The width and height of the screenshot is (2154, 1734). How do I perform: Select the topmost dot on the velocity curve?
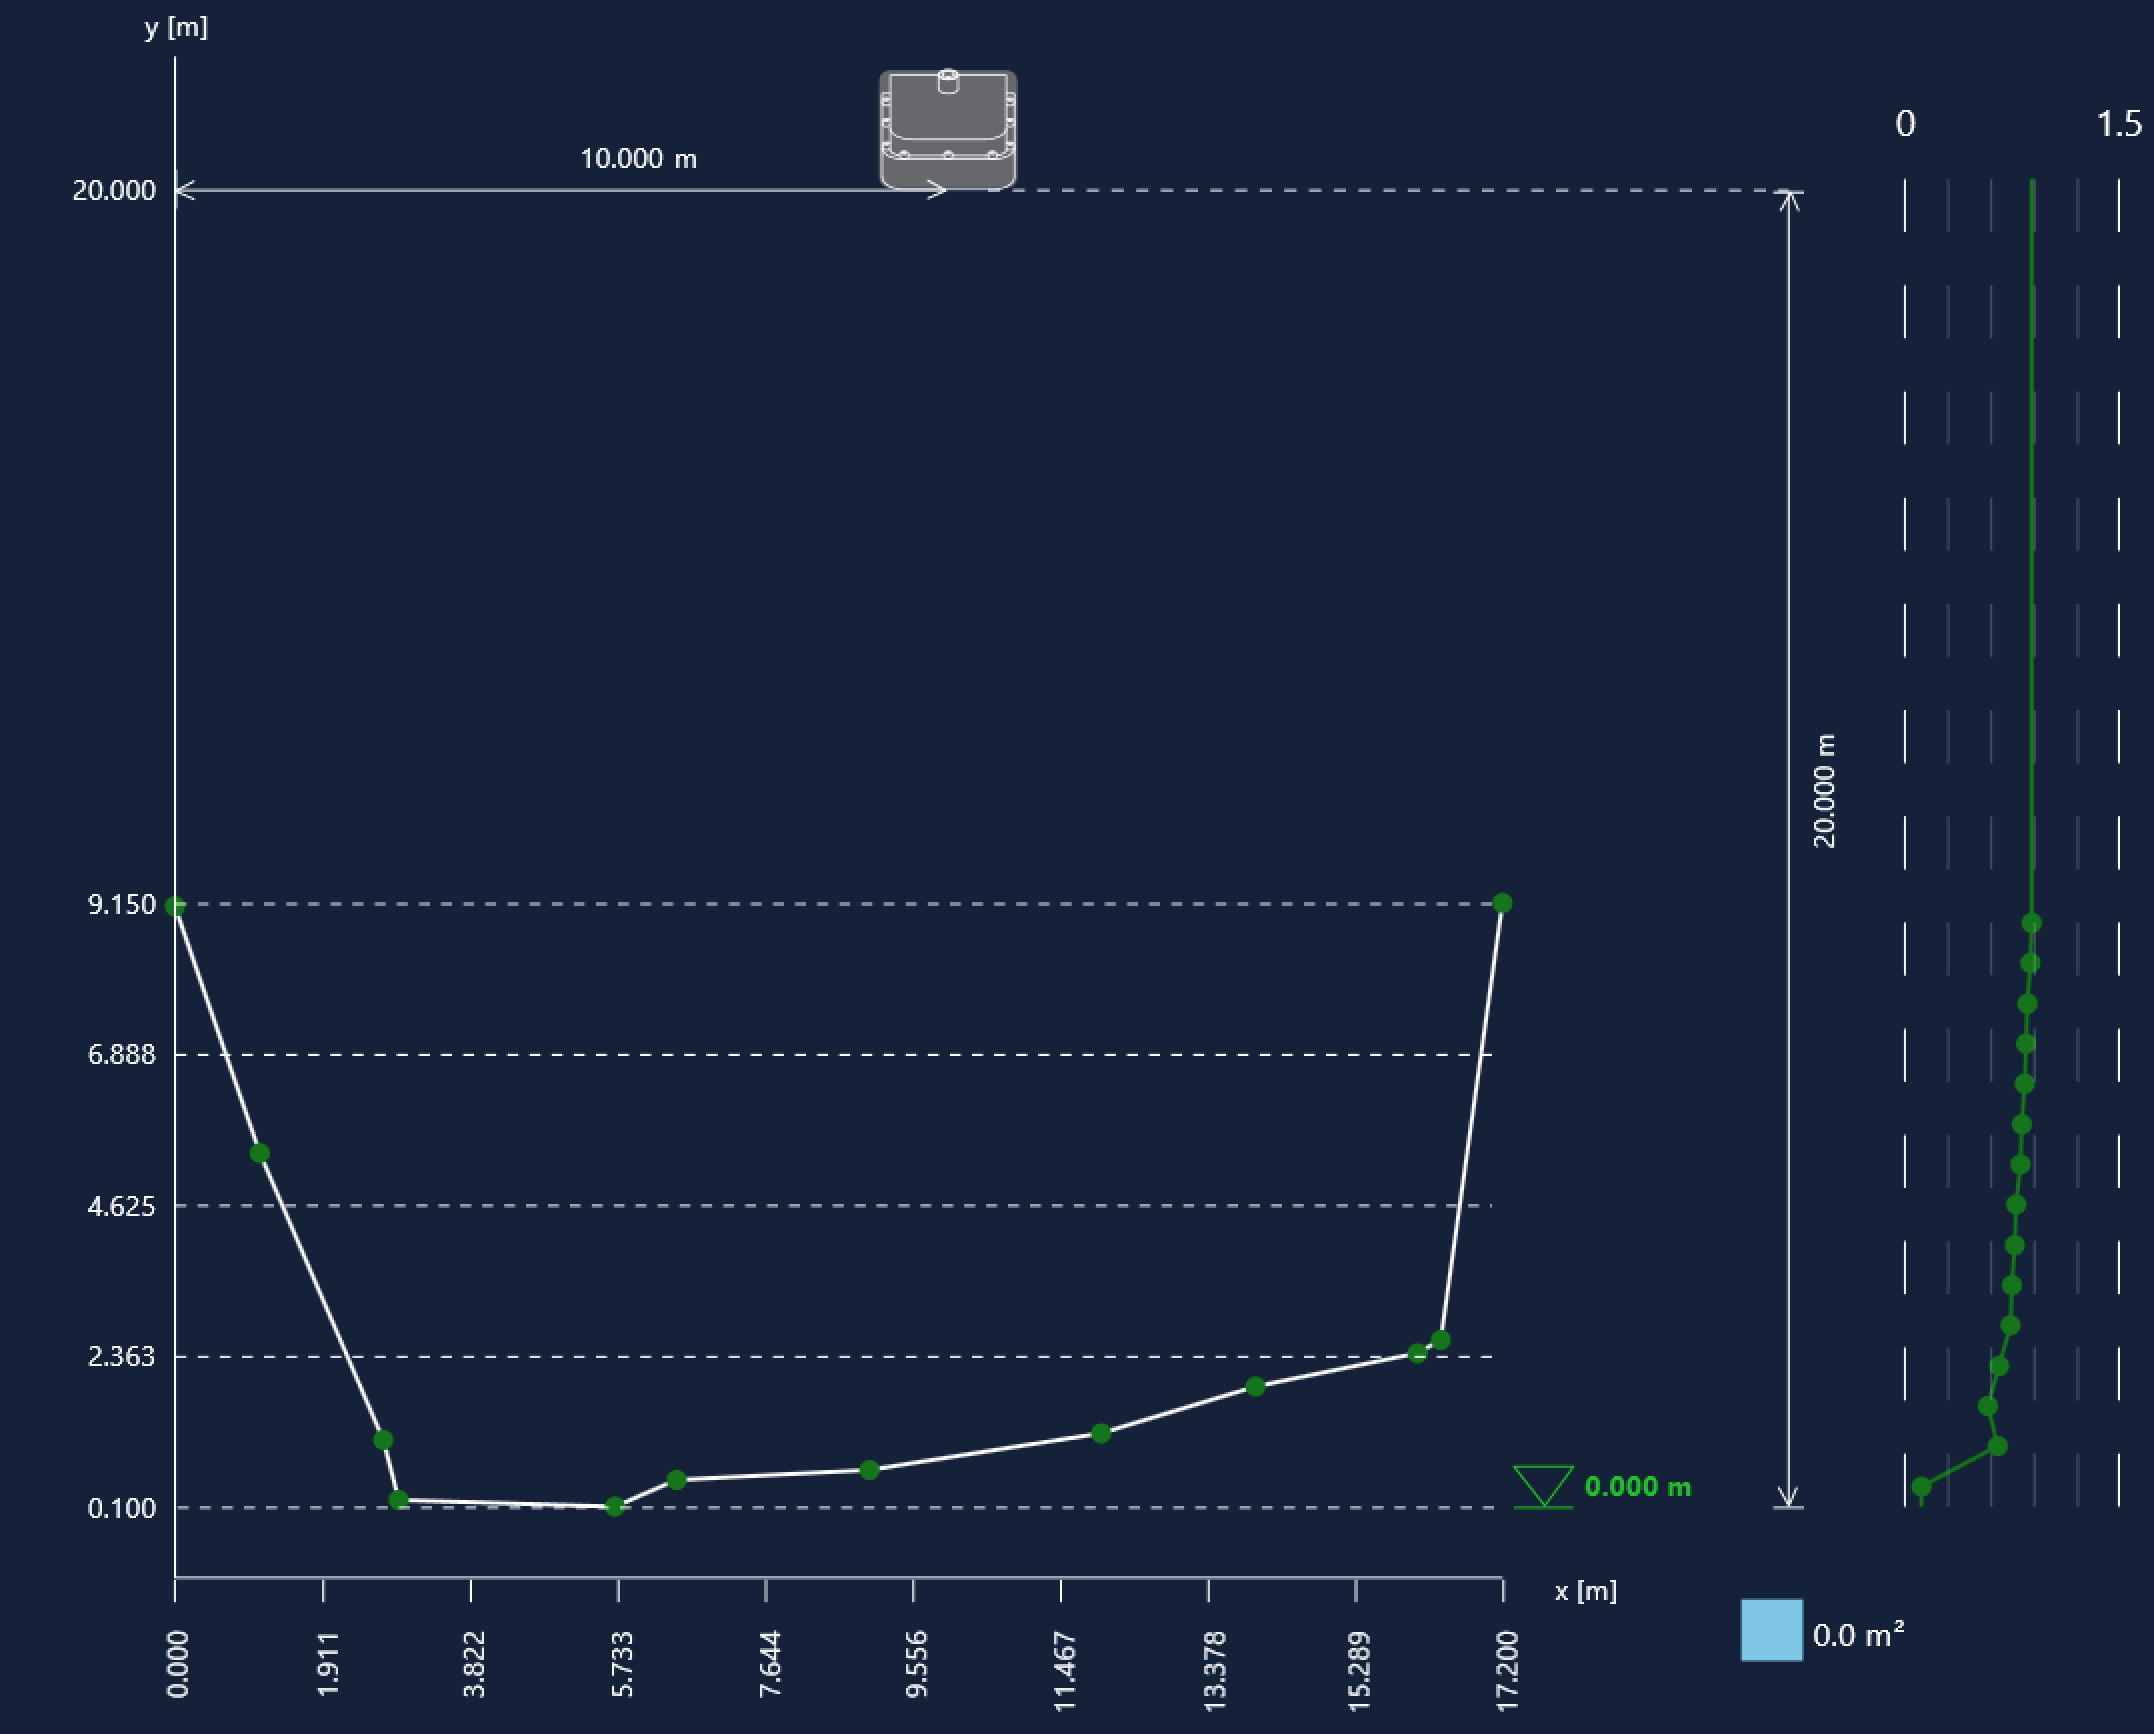pos(2031,923)
